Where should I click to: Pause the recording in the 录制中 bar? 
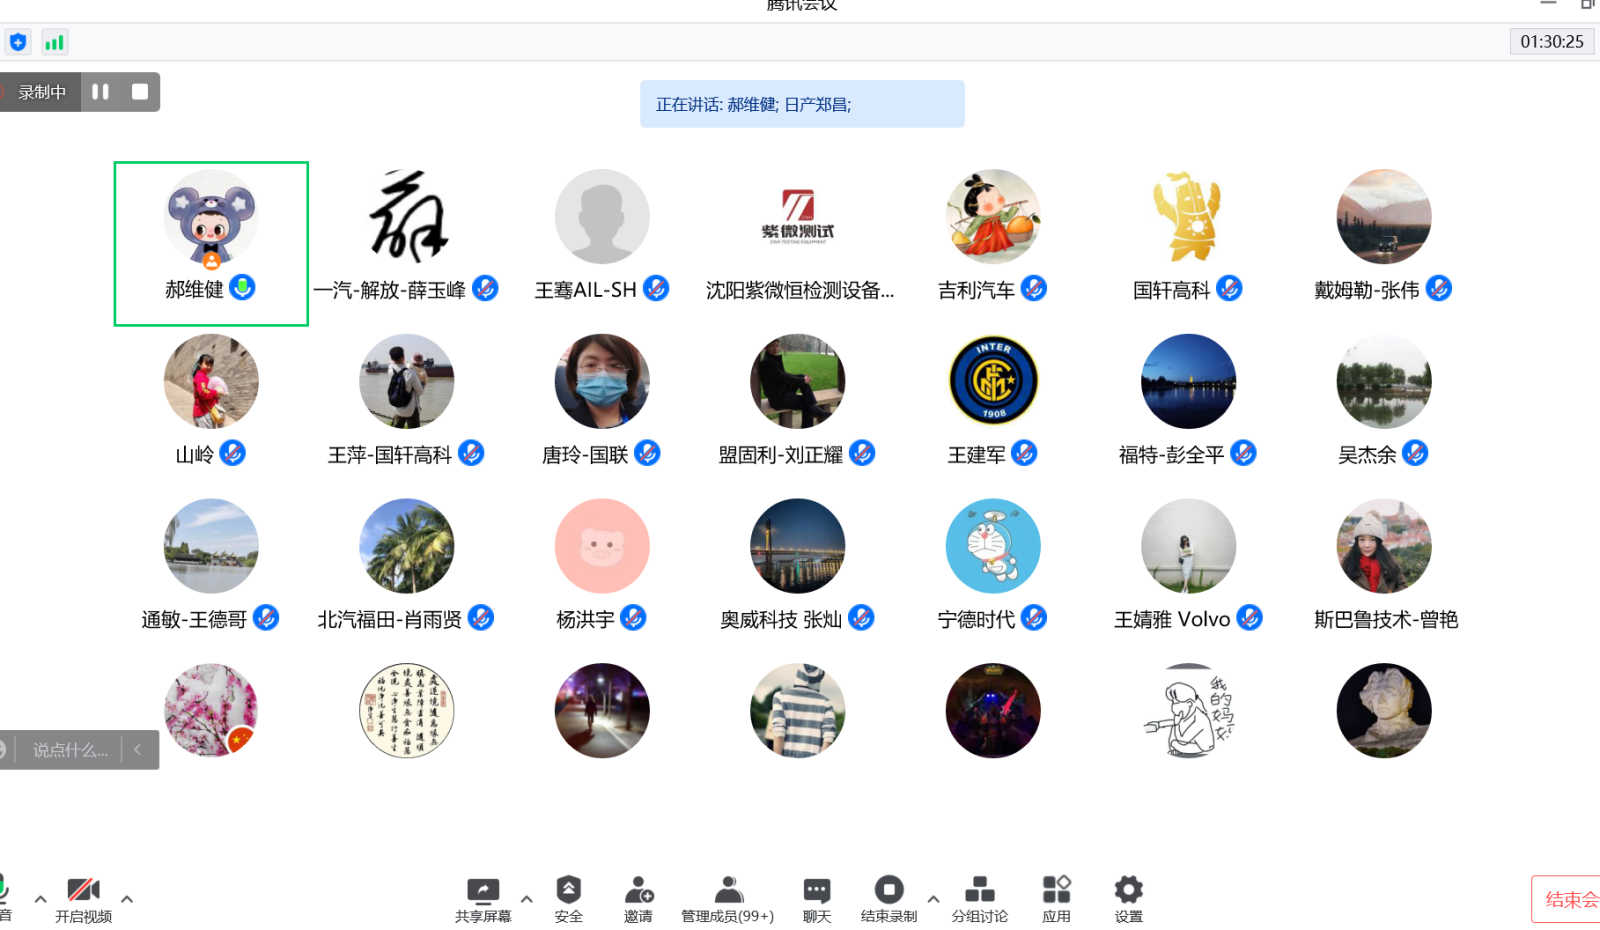pyautogui.click(x=100, y=91)
